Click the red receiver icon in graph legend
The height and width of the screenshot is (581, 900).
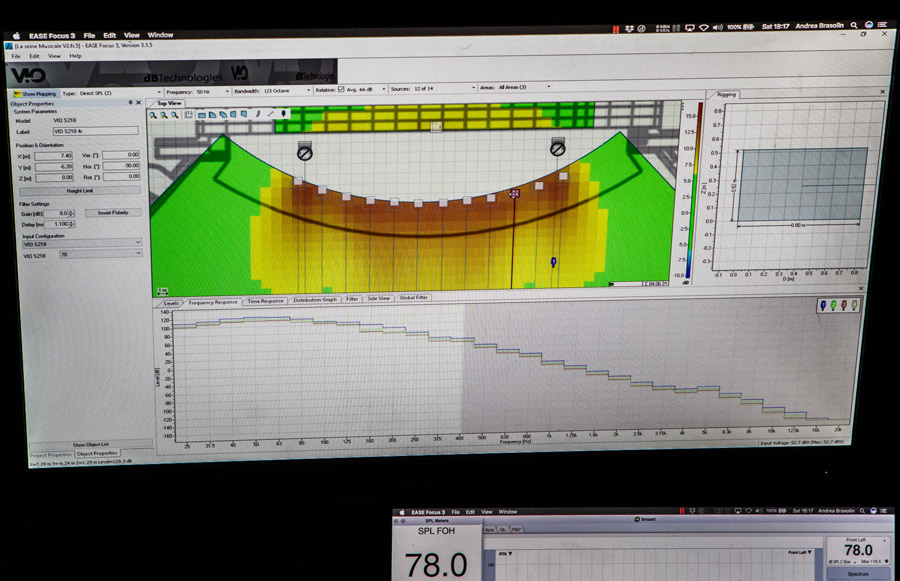[x=844, y=305]
